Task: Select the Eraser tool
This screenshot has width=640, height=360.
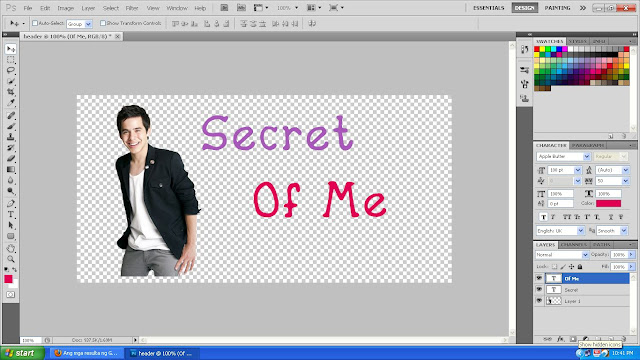Action: coord(11,158)
